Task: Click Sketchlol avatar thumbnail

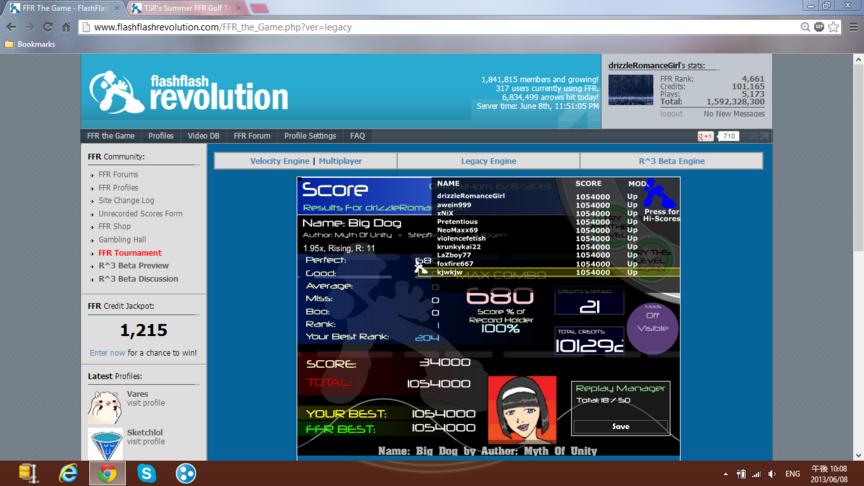Action: click(106, 445)
